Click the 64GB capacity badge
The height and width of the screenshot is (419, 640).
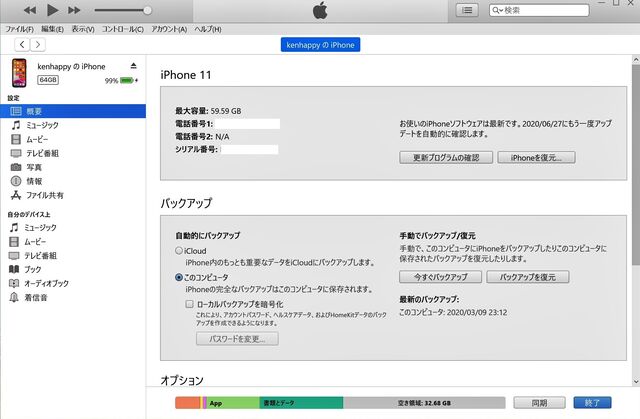coord(48,80)
